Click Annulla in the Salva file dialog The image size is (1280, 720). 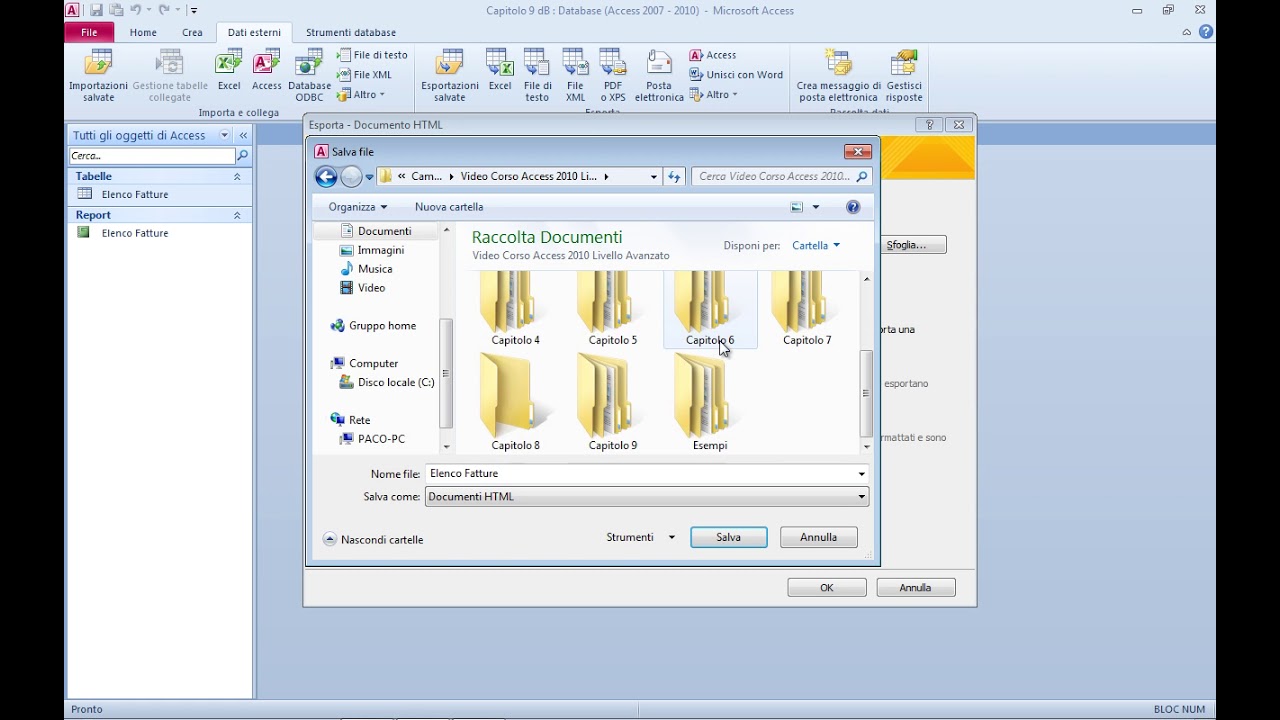pyautogui.click(x=818, y=537)
